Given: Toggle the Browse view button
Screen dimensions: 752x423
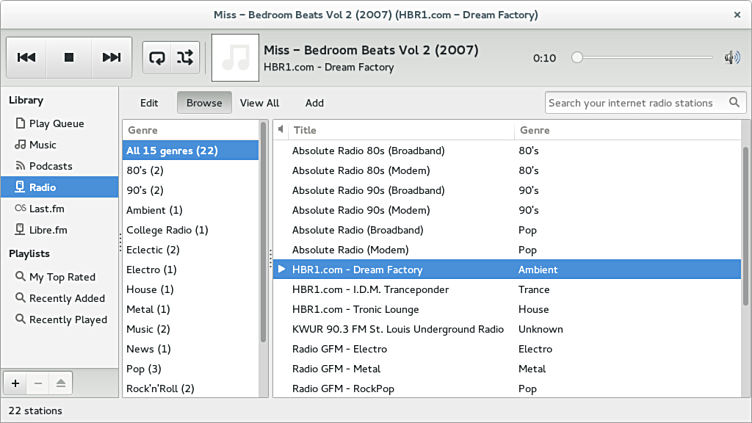Looking at the screenshot, I should 204,103.
